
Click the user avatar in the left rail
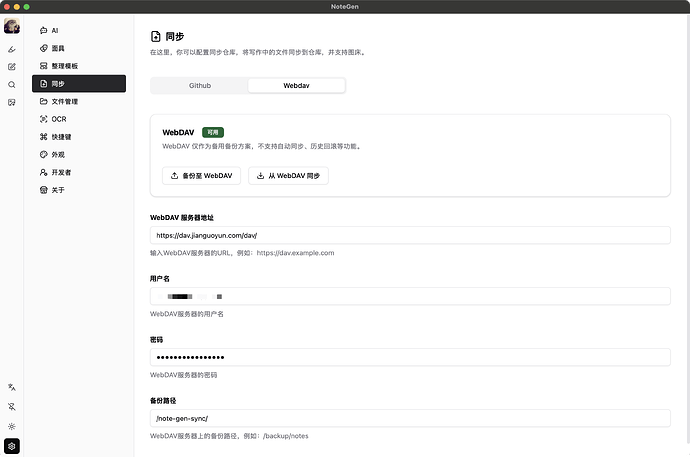(x=12, y=26)
